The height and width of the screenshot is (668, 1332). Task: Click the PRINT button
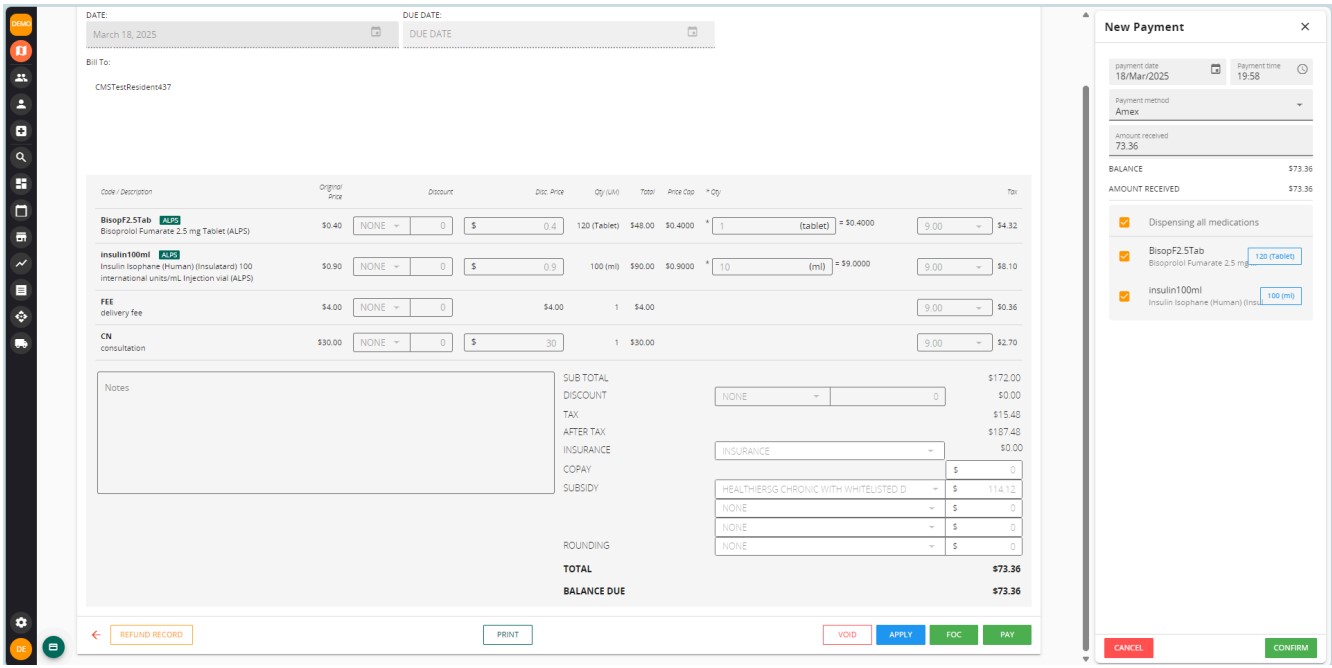click(x=508, y=634)
